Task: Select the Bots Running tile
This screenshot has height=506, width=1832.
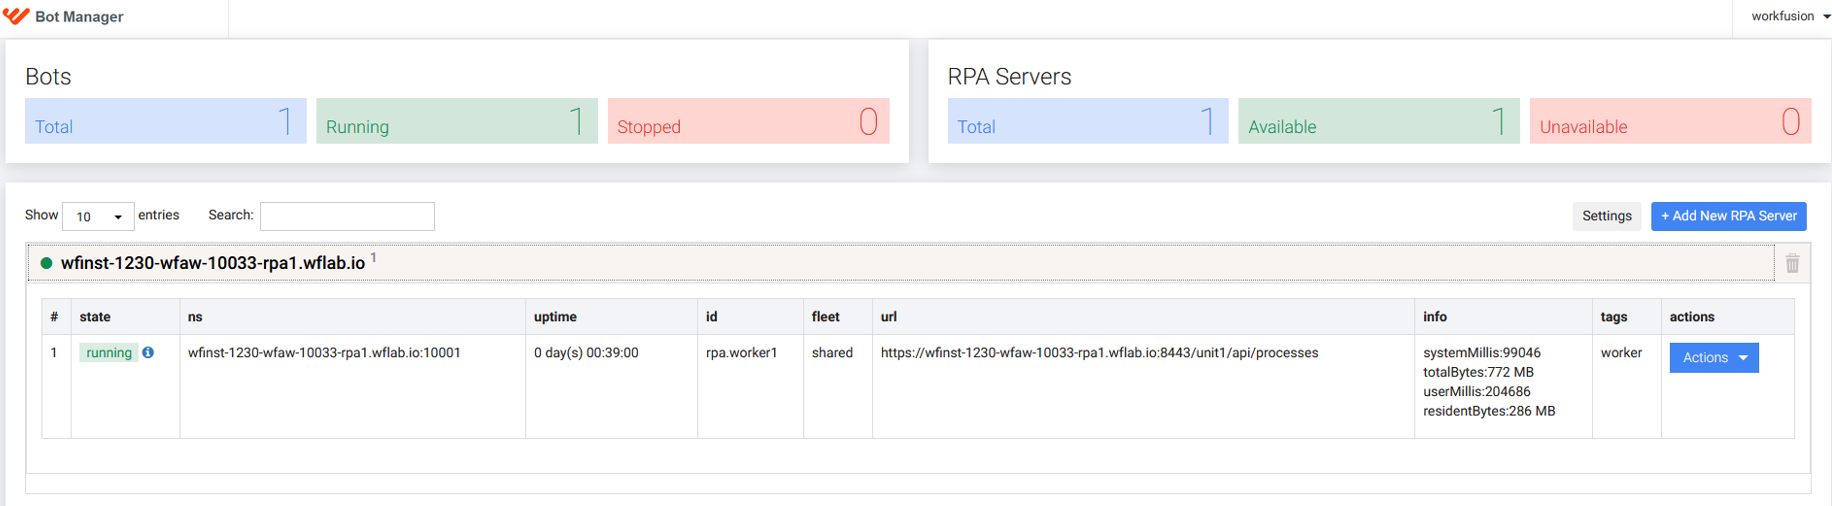Action: [457, 121]
